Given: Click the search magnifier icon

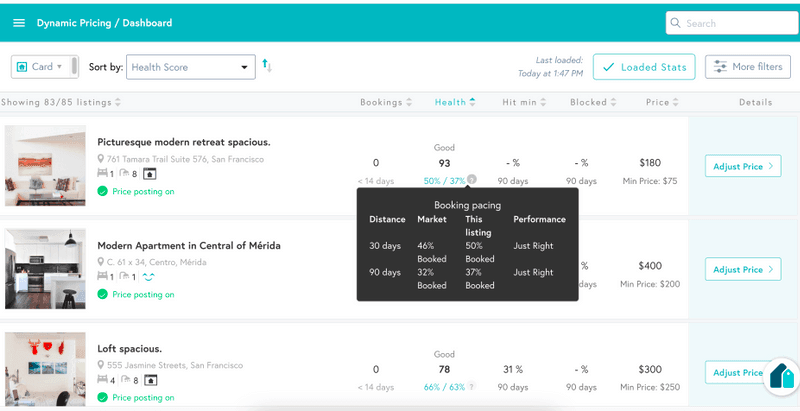Looking at the screenshot, I should (676, 23).
